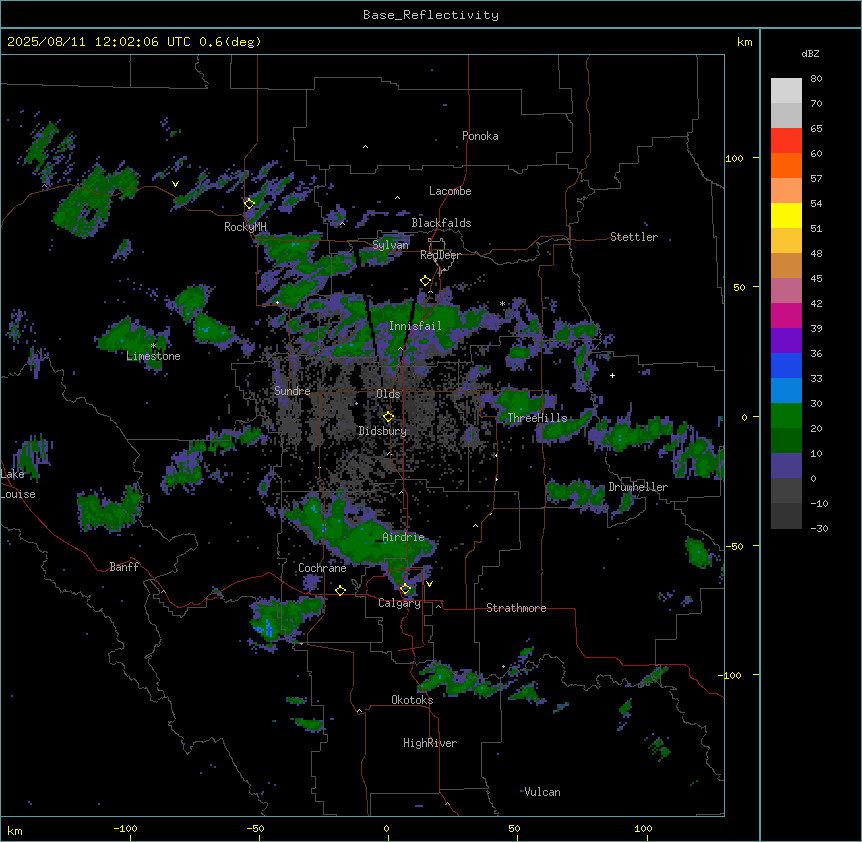Click the Strathmore label

click(x=516, y=608)
